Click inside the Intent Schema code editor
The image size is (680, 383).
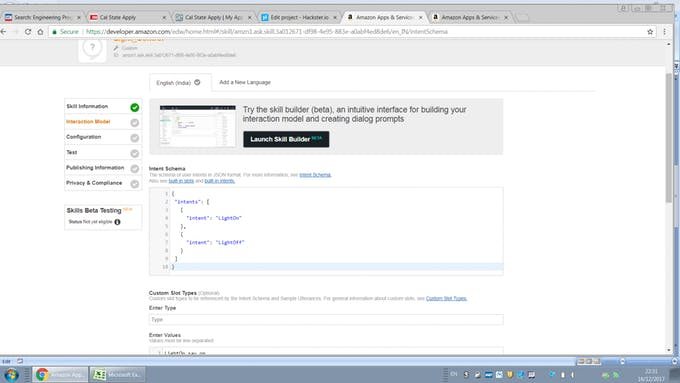tap(326, 231)
